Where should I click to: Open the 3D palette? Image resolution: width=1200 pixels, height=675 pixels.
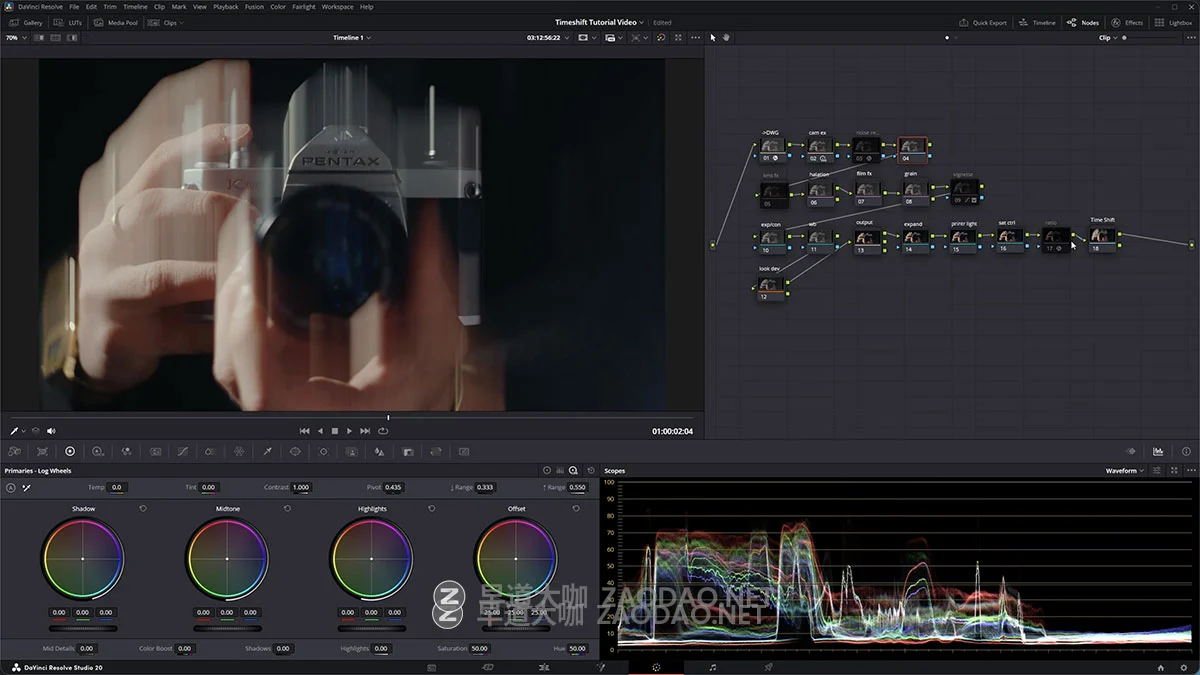[464, 451]
